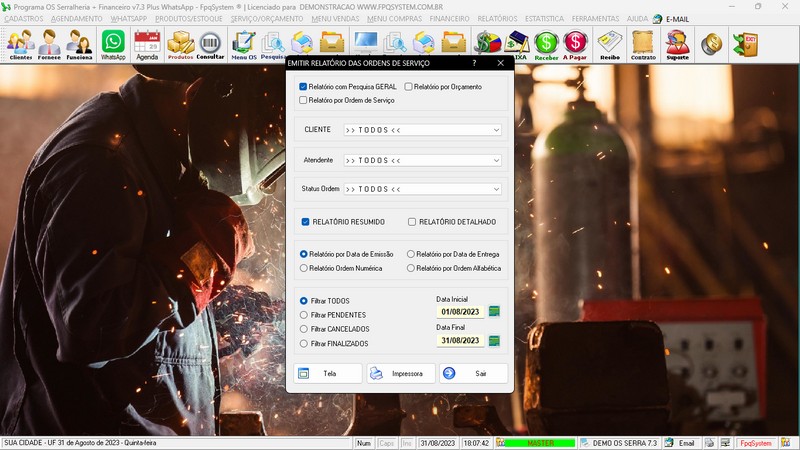Viewport: 800px width, 450px height.
Task: Click the dialog help question mark
Action: (x=474, y=63)
